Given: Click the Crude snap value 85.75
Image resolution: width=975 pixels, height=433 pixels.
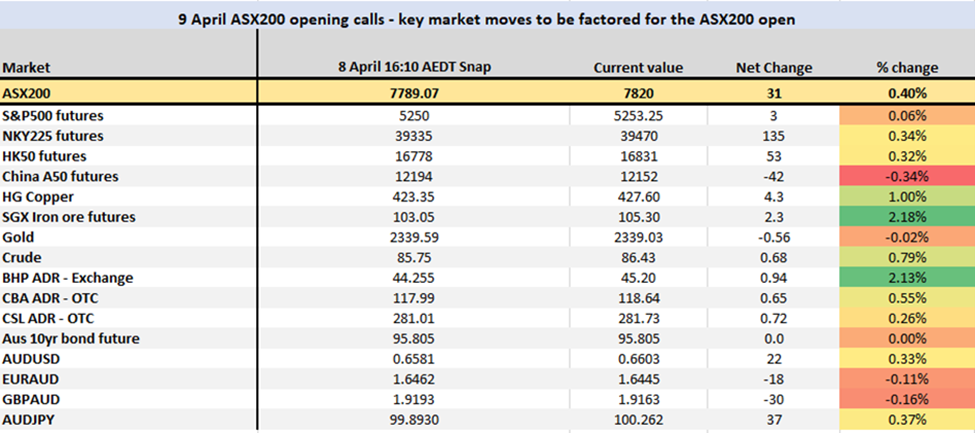Looking at the screenshot, I should (x=413, y=258).
